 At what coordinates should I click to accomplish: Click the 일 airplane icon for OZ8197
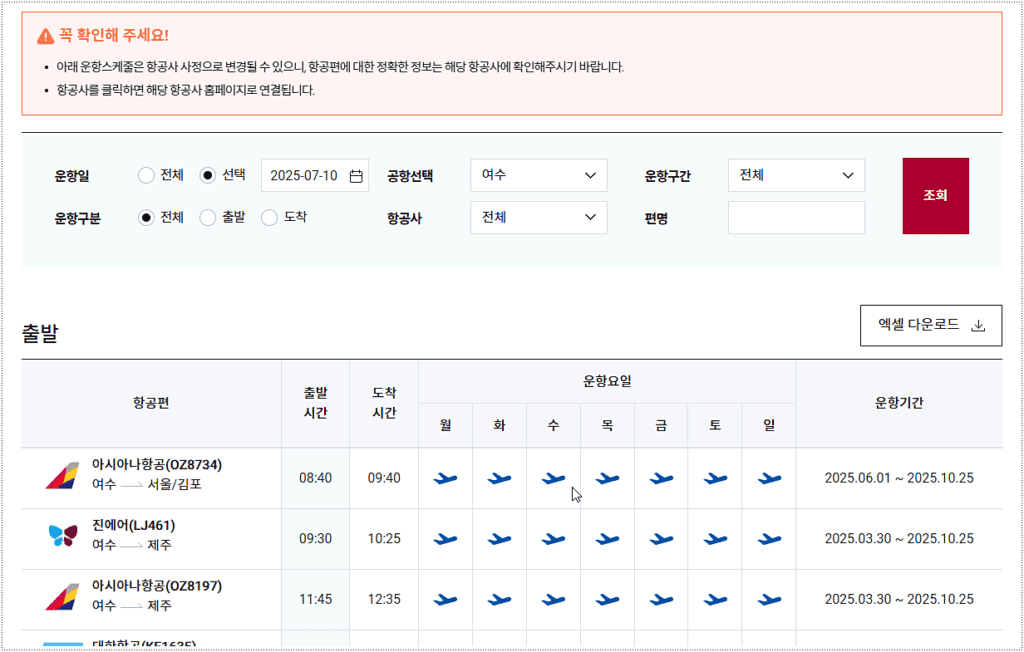(x=769, y=599)
